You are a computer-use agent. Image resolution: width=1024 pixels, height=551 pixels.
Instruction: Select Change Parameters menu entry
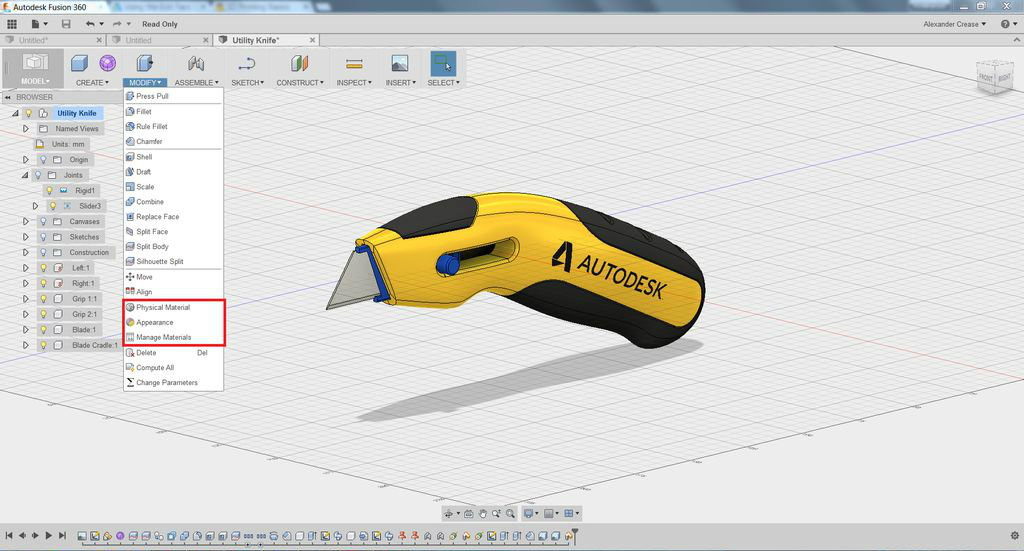[x=173, y=383]
